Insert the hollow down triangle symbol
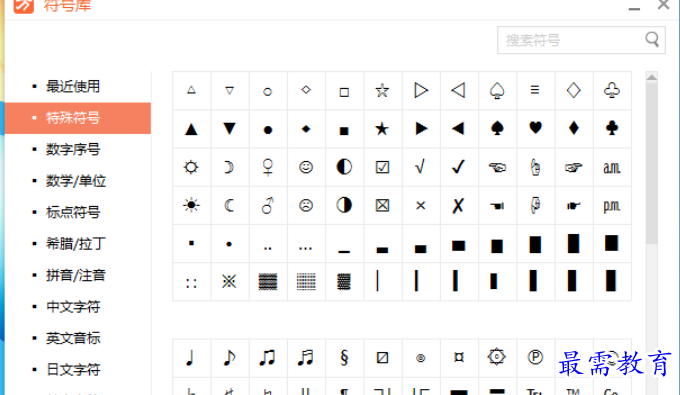 click(229, 91)
